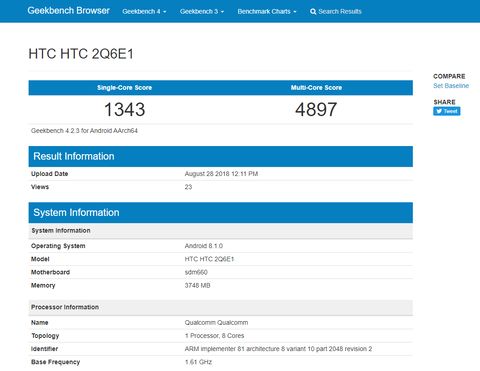This screenshot has height=371, width=480.
Task: Click the Result Information section header
Action: (x=221, y=156)
